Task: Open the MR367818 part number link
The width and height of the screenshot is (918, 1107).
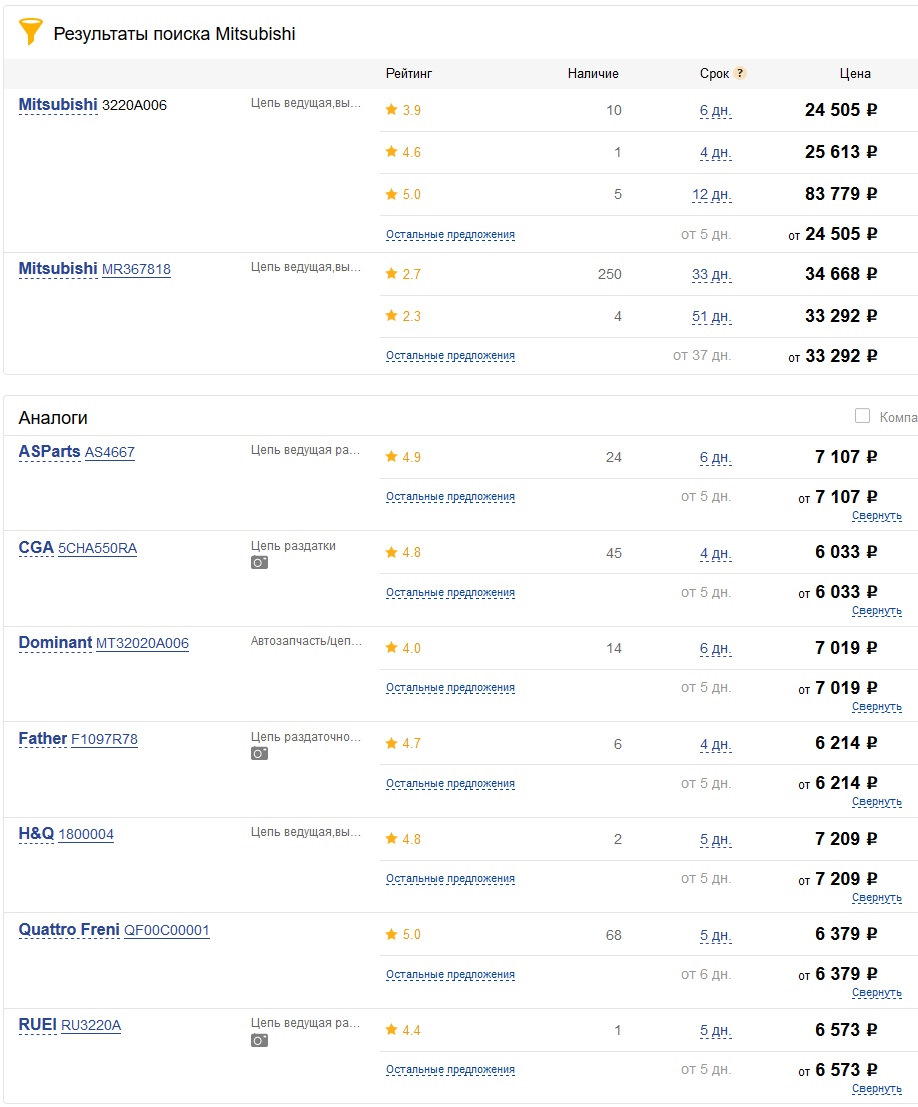Action: [136, 269]
